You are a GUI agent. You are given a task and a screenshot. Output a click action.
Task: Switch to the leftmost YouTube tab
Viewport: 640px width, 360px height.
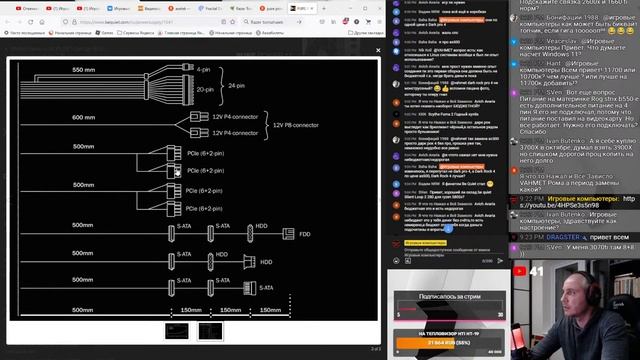(28, 9)
